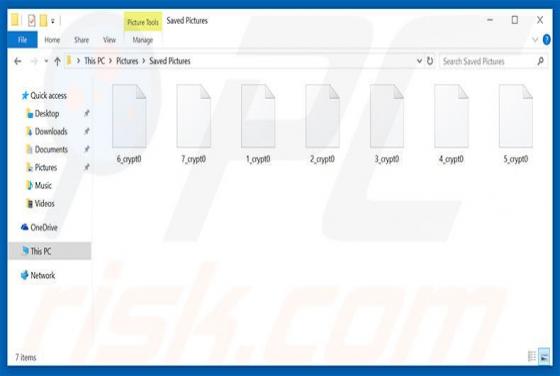Click Properties icon in quick access toolbar
The image size is (560, 376).
31,20
